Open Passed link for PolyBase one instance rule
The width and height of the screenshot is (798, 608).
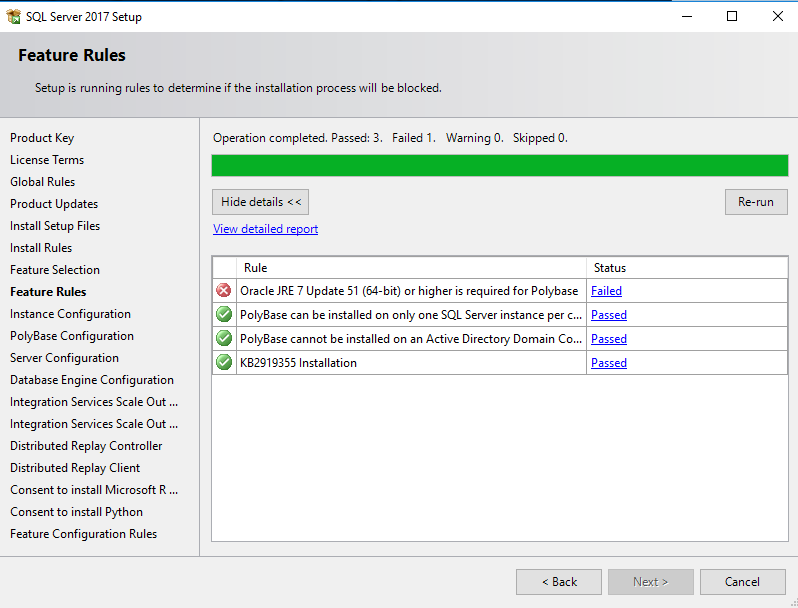(609, 314)
